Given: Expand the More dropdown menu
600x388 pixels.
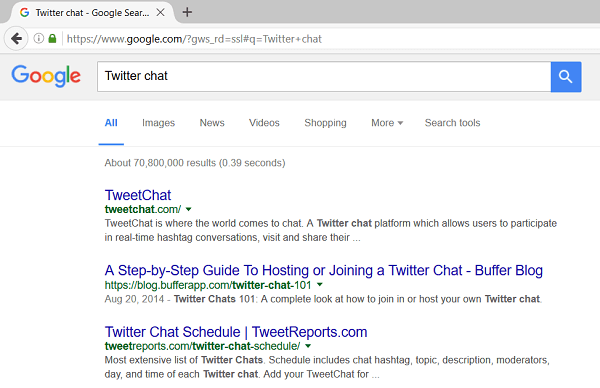Looking at the screenshot, I should (x=387, y=123).
